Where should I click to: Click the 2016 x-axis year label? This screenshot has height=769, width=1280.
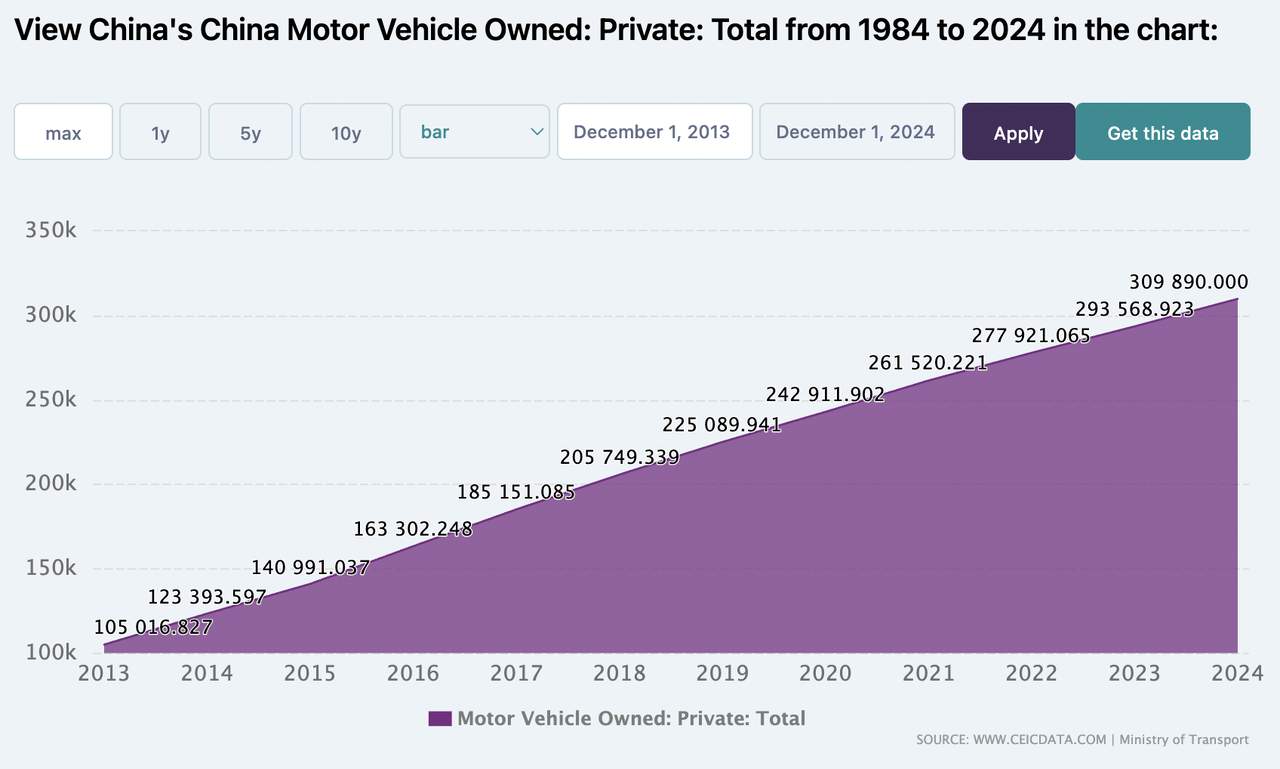pyautogui.click(x=413, y=673)
